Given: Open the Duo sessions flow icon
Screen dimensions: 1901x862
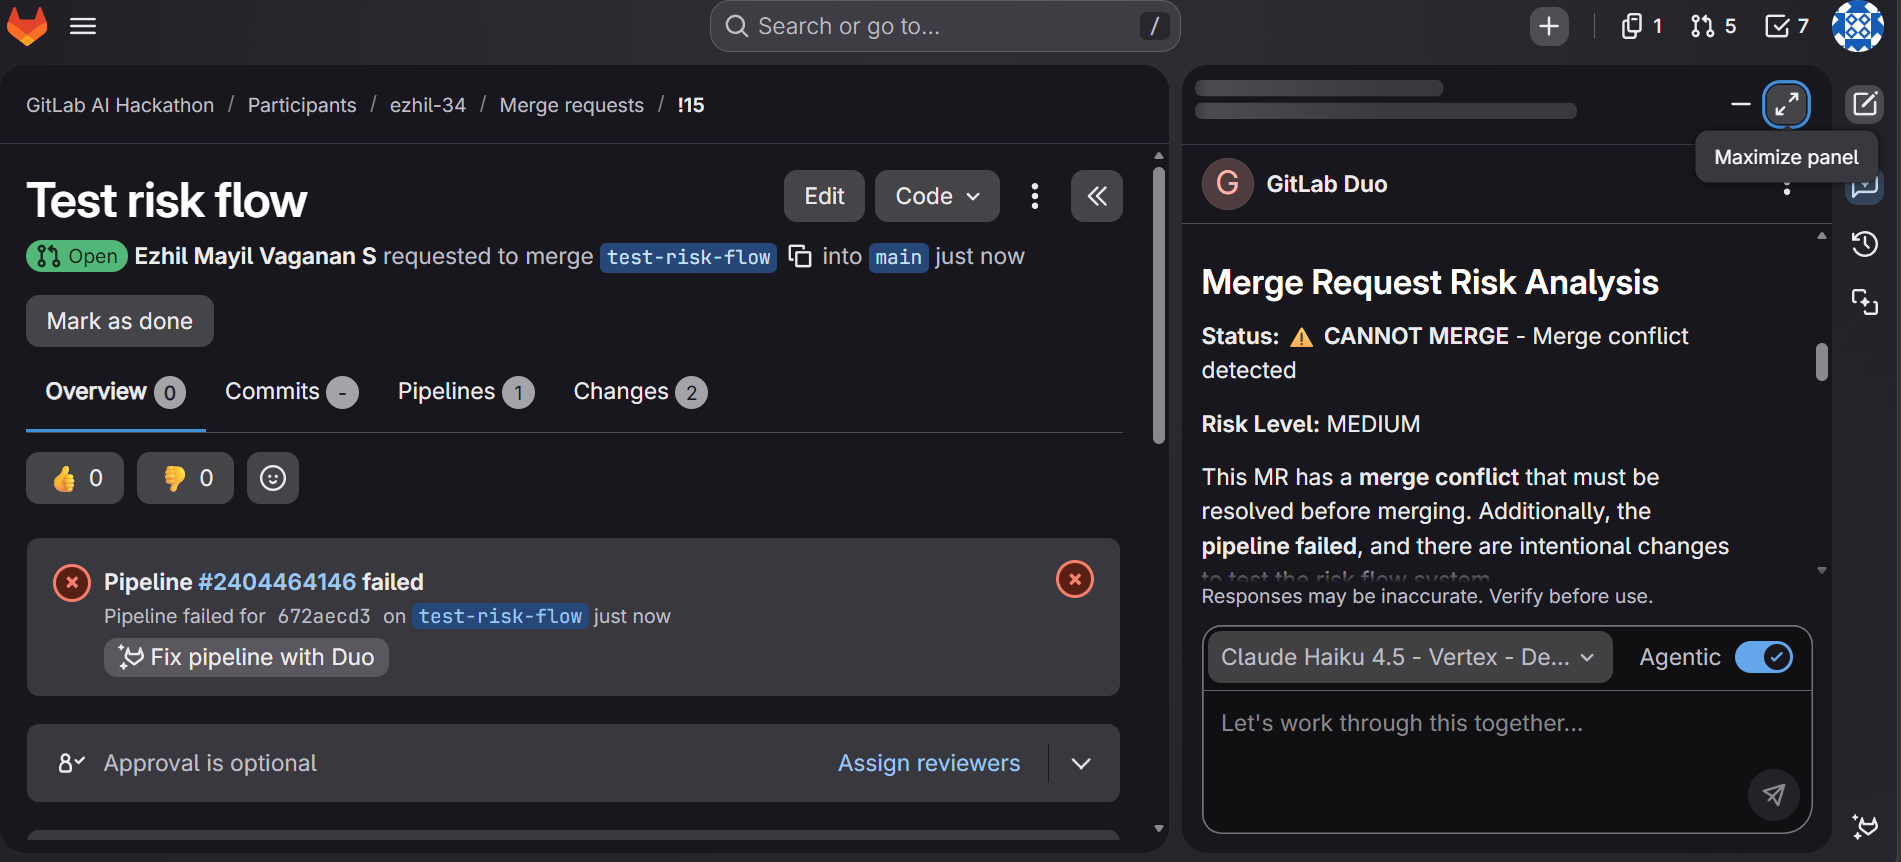Looking at the screenshot, I should point(1865,301).
